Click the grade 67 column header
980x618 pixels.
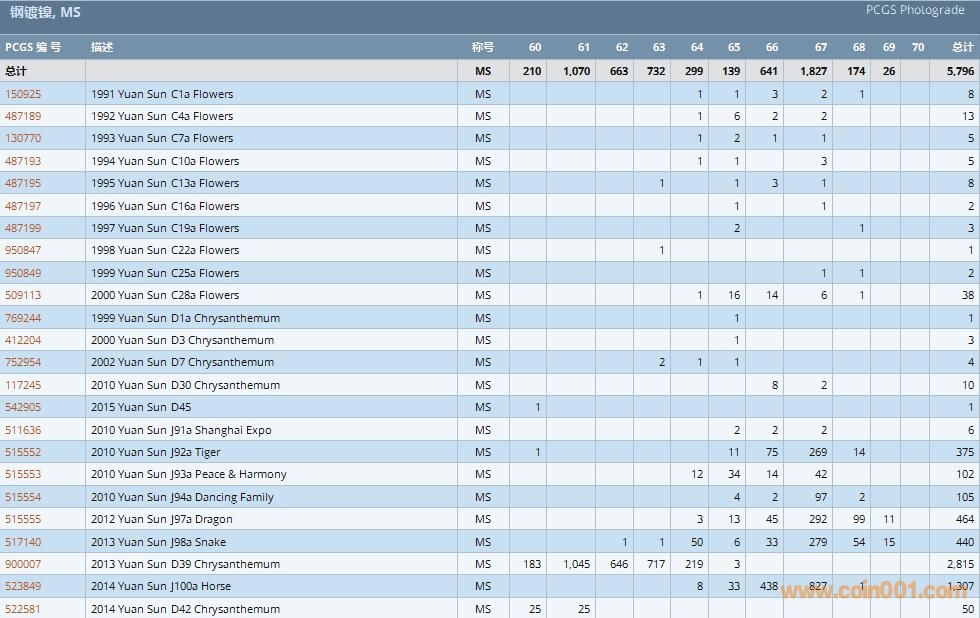pyautogui.click(x=820, y=47)
